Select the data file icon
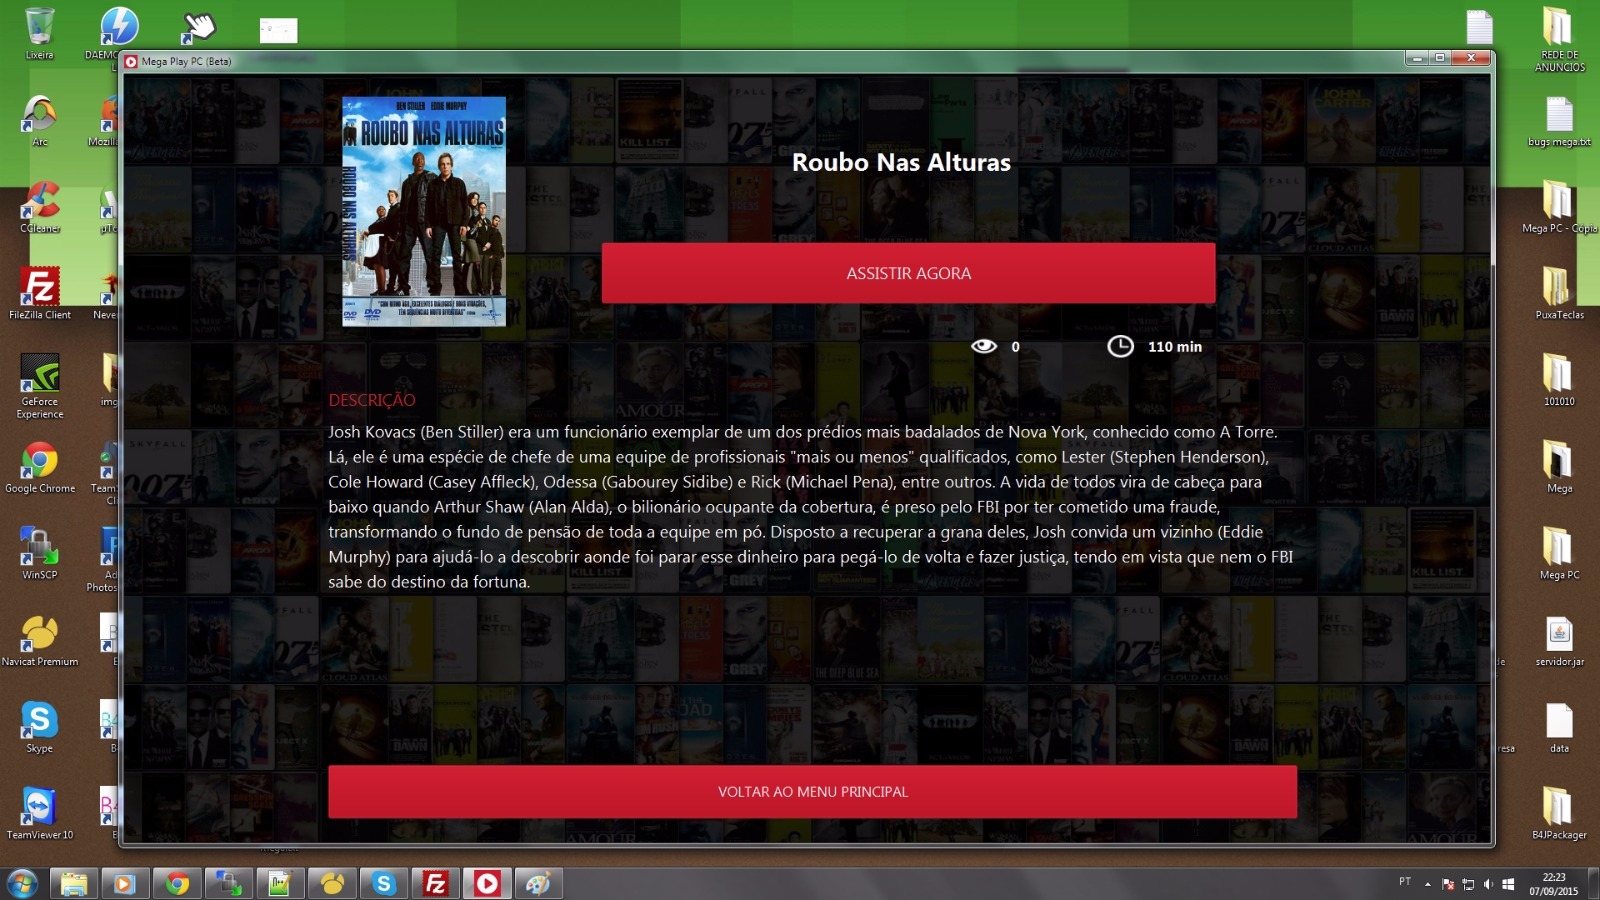1600x900 pixels. pyautogui.click(x=1559, y=728)
